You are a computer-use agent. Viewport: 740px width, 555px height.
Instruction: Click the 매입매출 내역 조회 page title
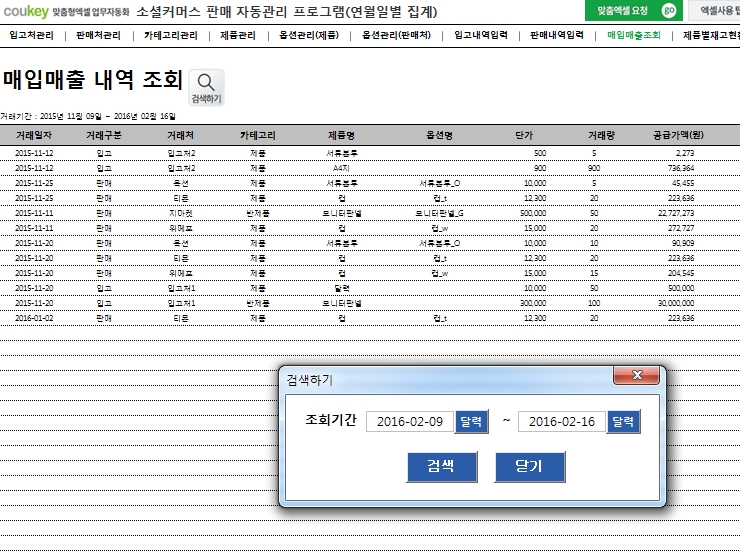92,79
